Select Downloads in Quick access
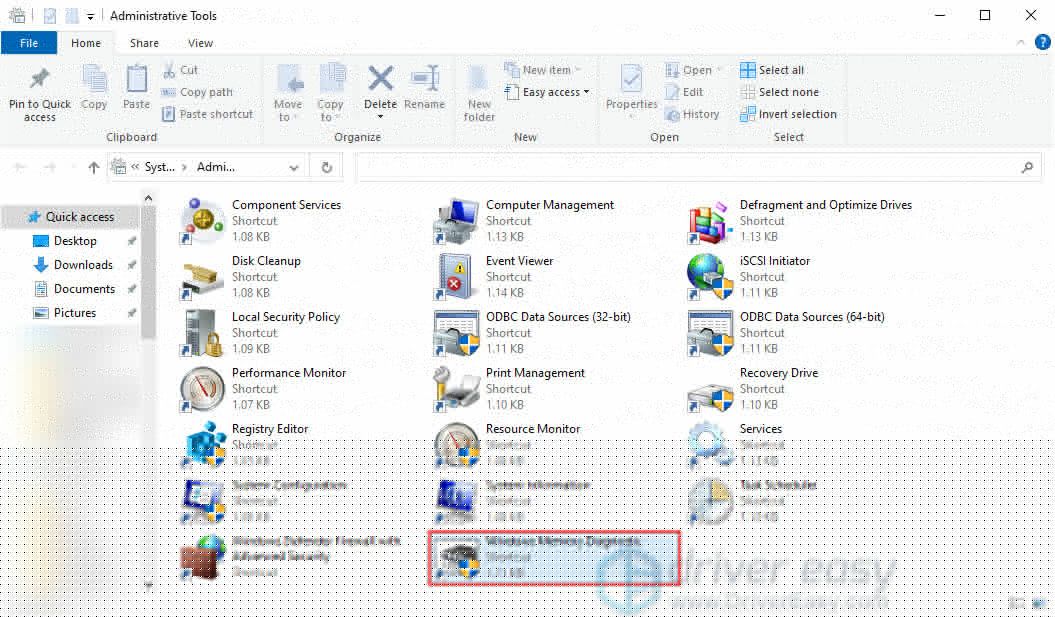The height and width of the screenshot is (617, 1055). 83,265
